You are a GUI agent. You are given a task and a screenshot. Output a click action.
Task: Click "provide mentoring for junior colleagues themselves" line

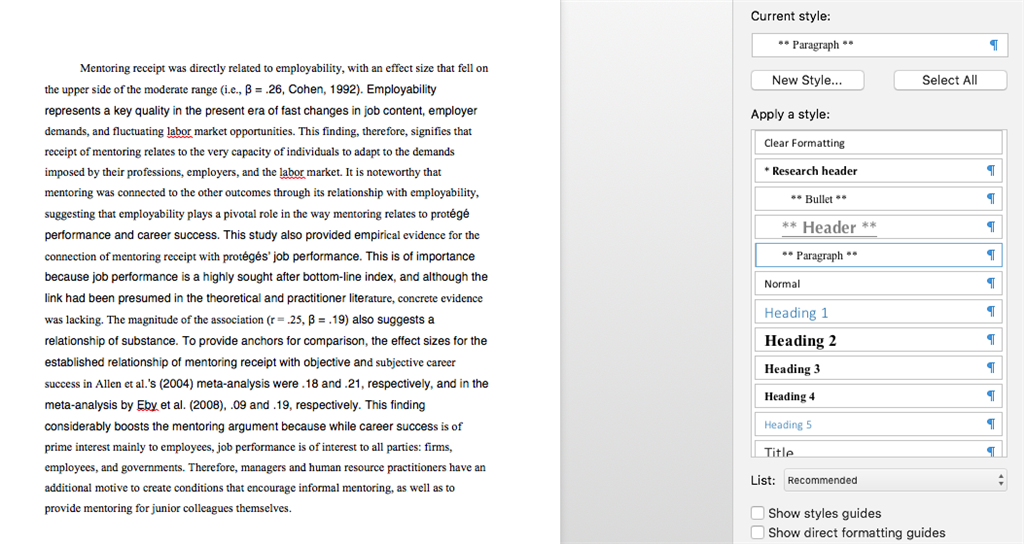168,508
